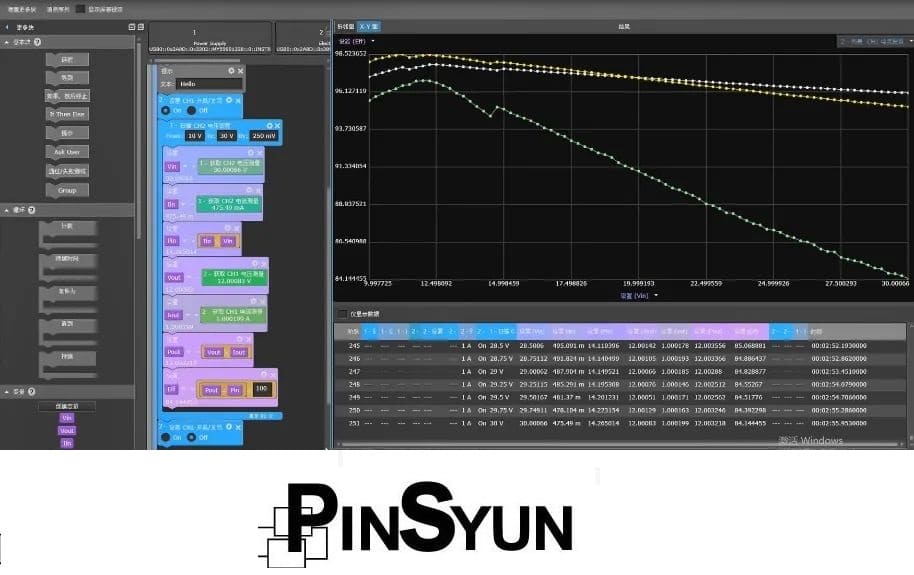
Task: Open the X-axis (Vin) variable dropdown
Action: coord(656,296)
